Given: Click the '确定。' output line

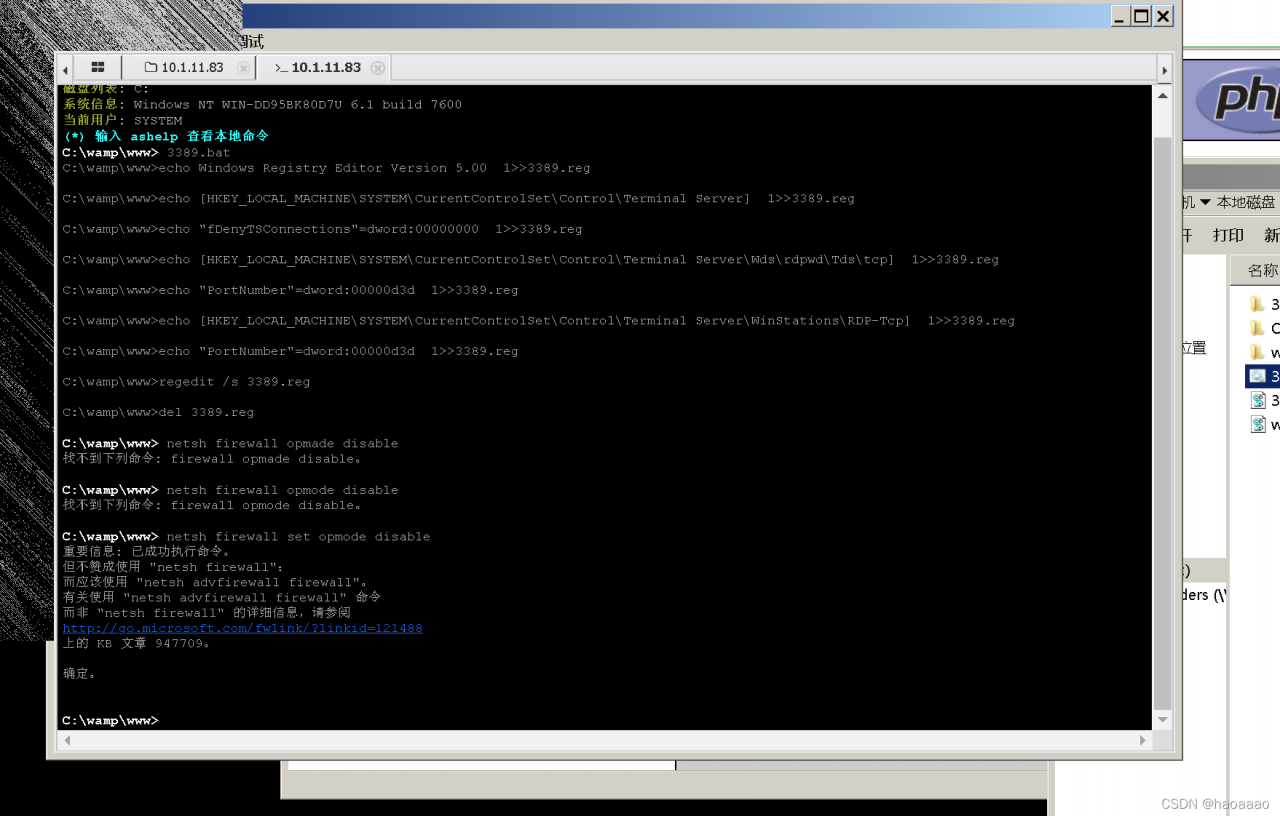Looking at the screenshot, I should click(80, 674).
